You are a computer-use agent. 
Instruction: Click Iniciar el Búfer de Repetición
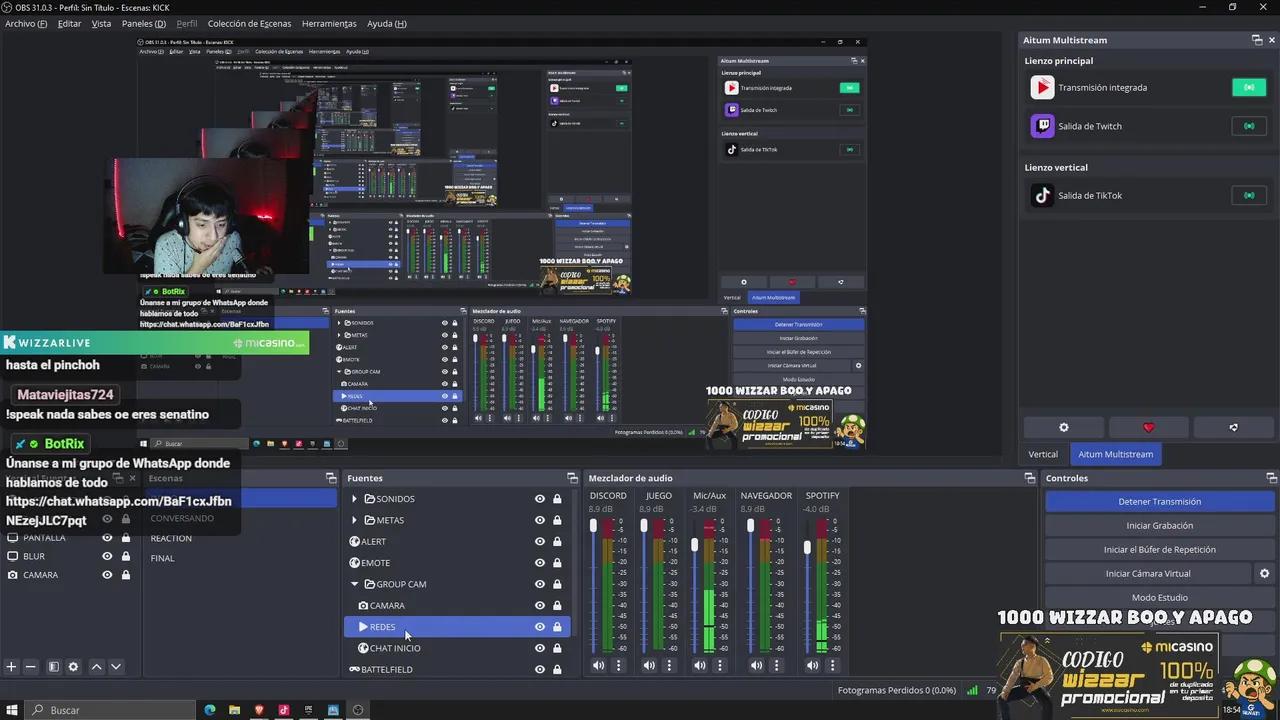tap(1159, 550)
